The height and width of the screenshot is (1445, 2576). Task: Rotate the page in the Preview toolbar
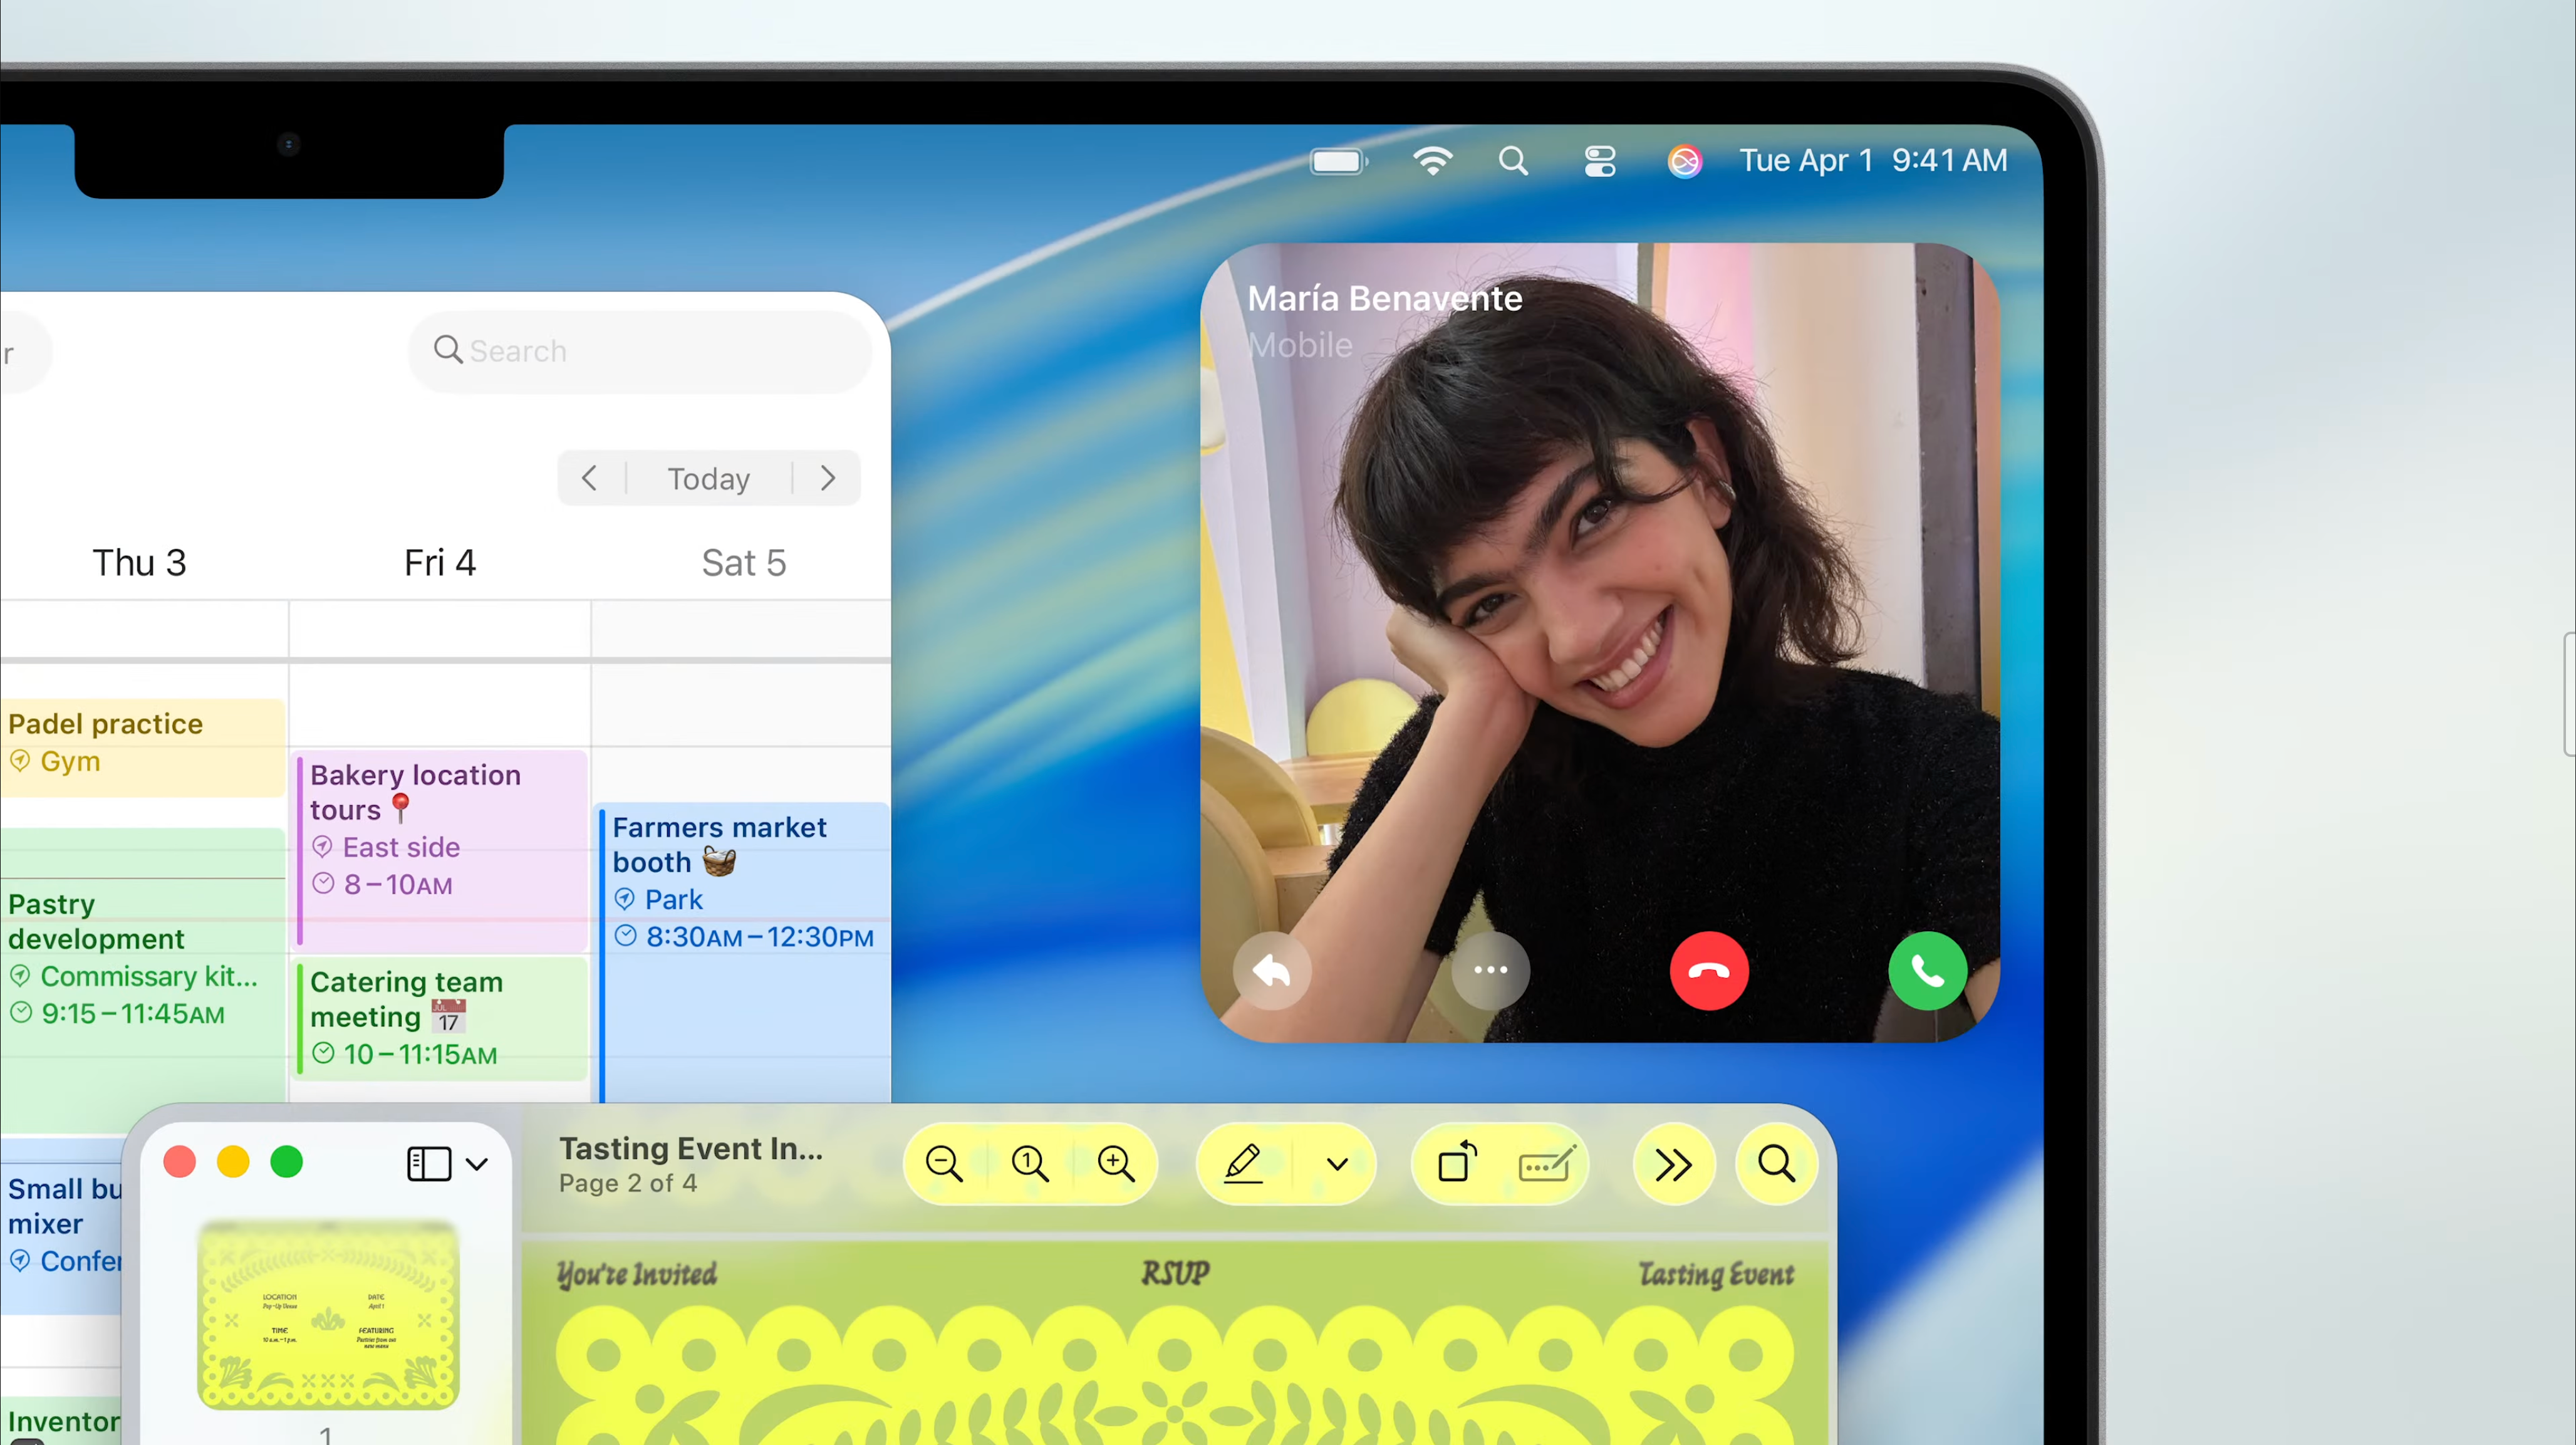pos(1457,1164)
